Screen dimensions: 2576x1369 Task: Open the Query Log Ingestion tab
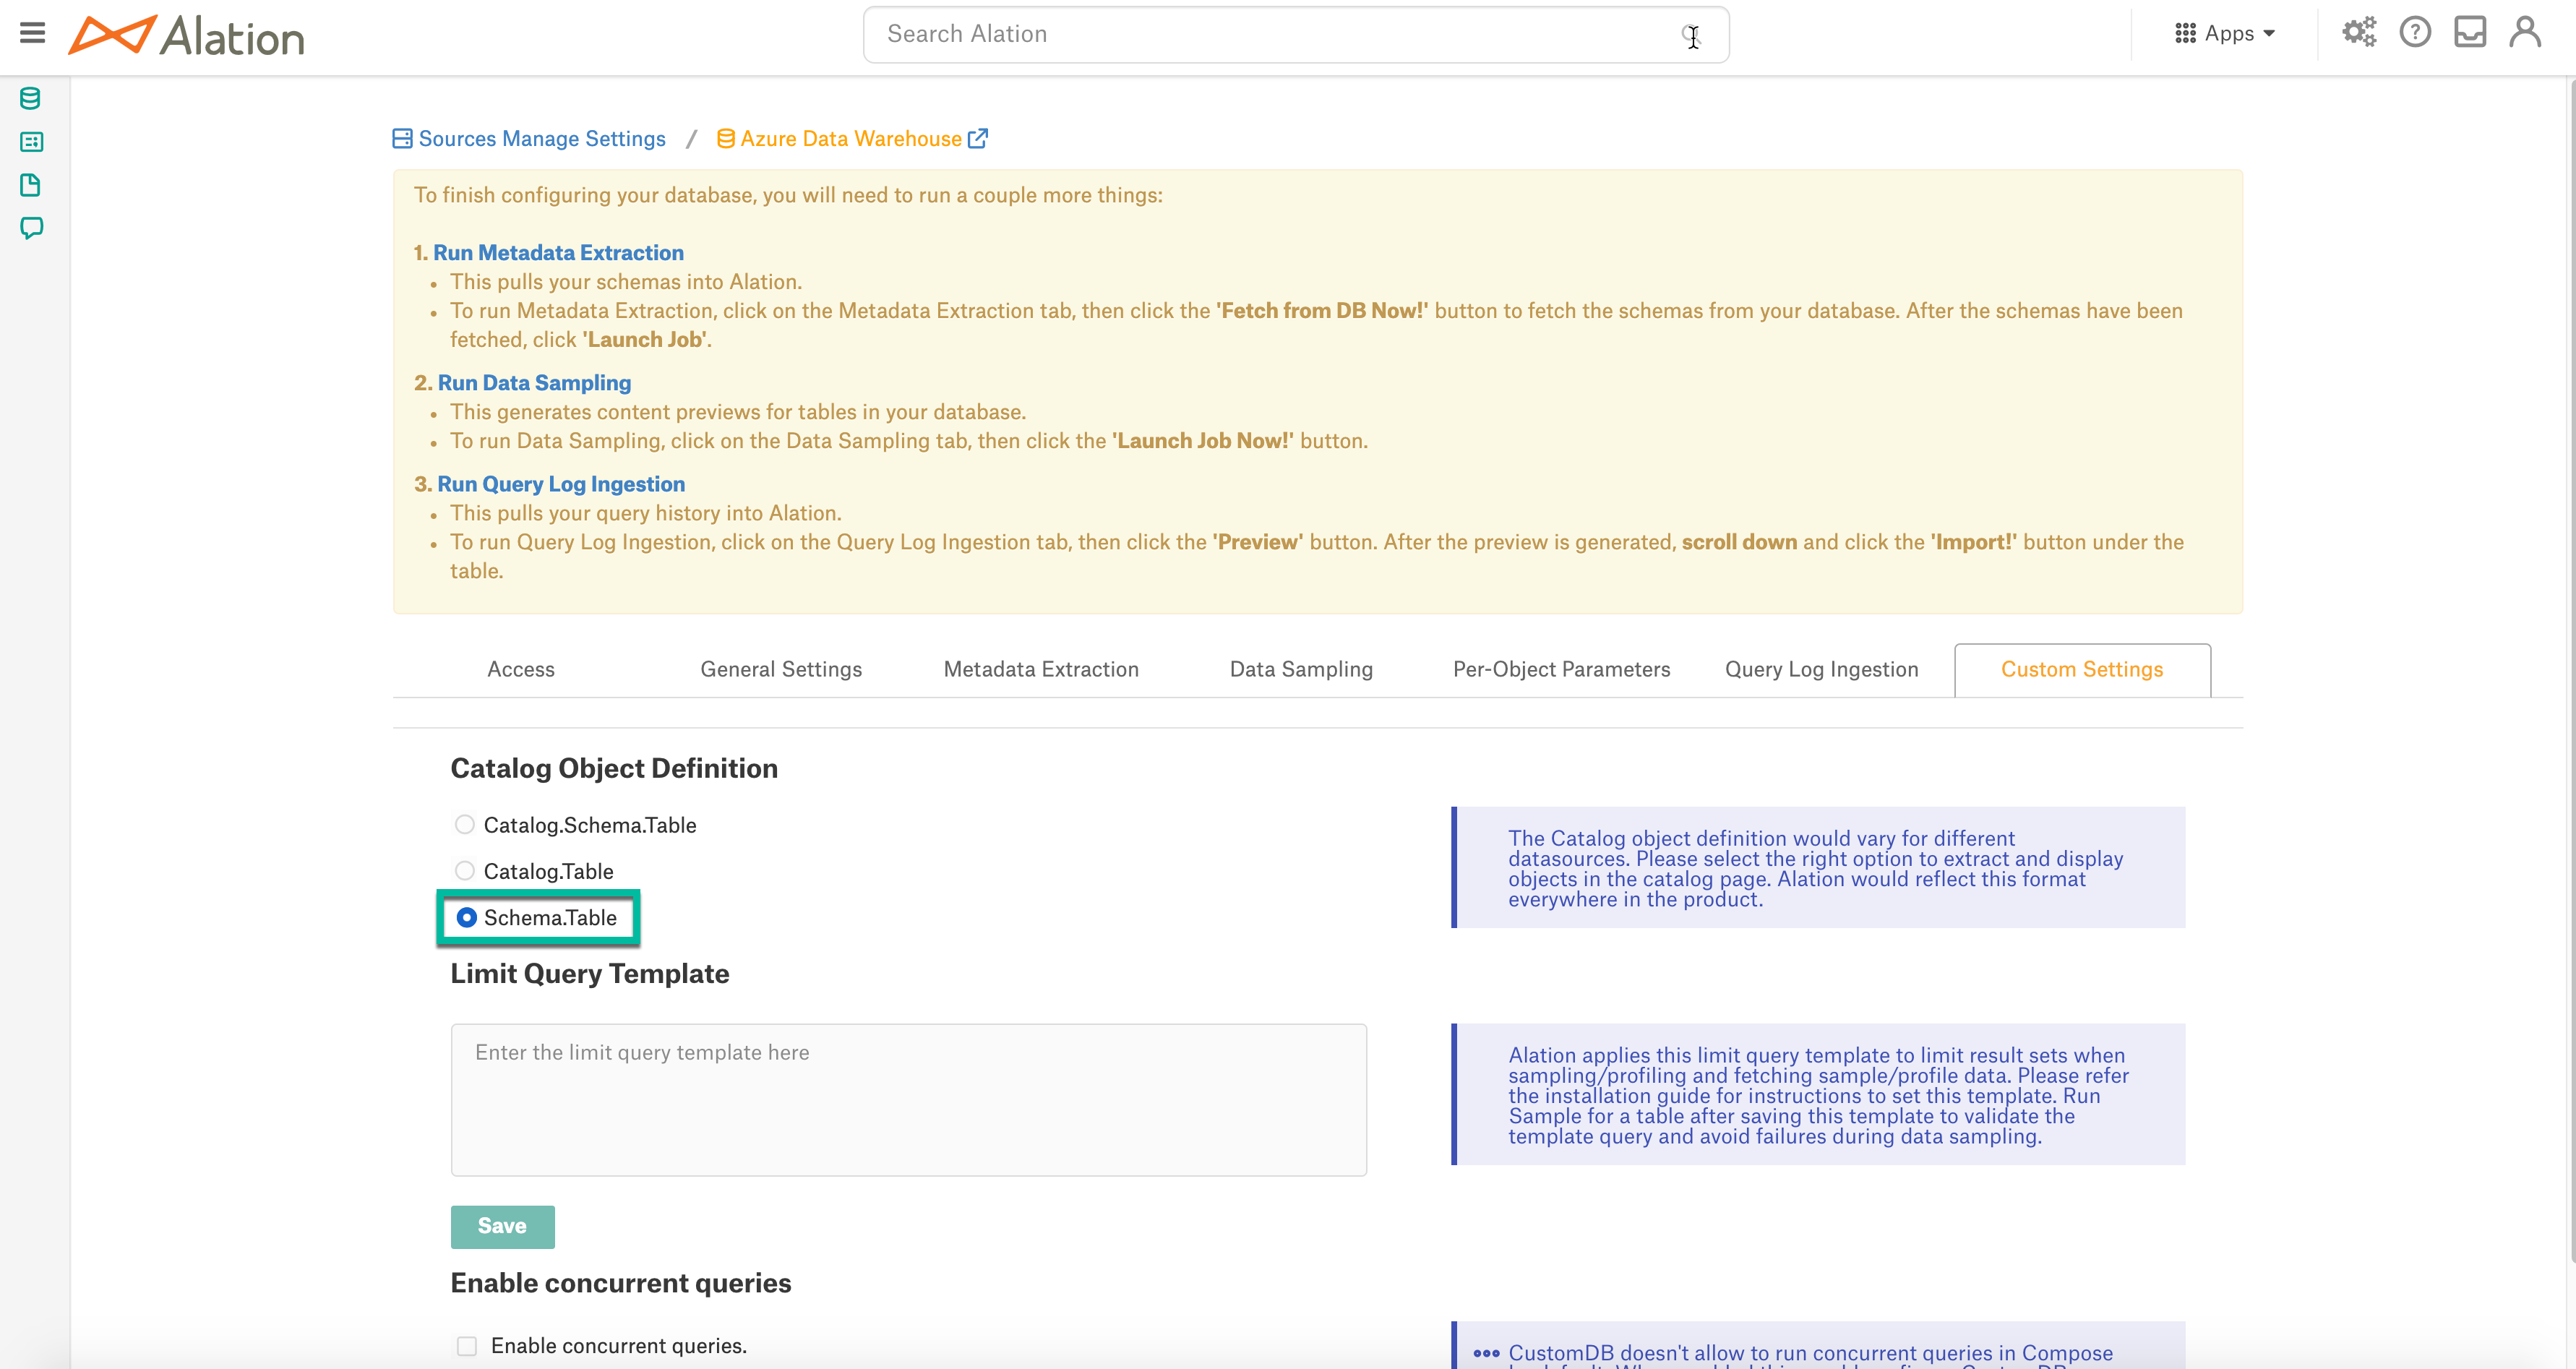[x=1821, y=669]
